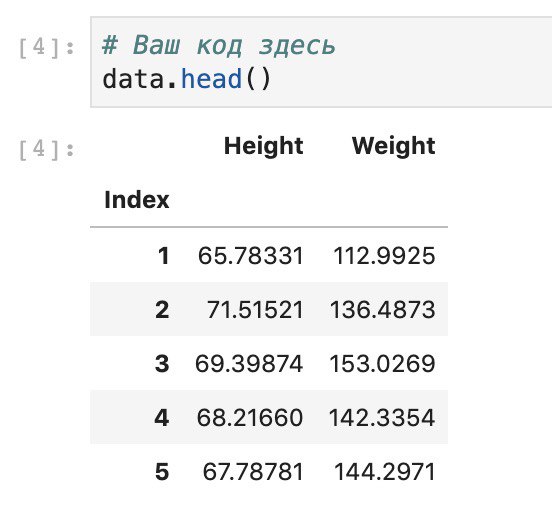Screen dimensions: 552x518
Task: Click row index 5
Action: tap(162, 472)
